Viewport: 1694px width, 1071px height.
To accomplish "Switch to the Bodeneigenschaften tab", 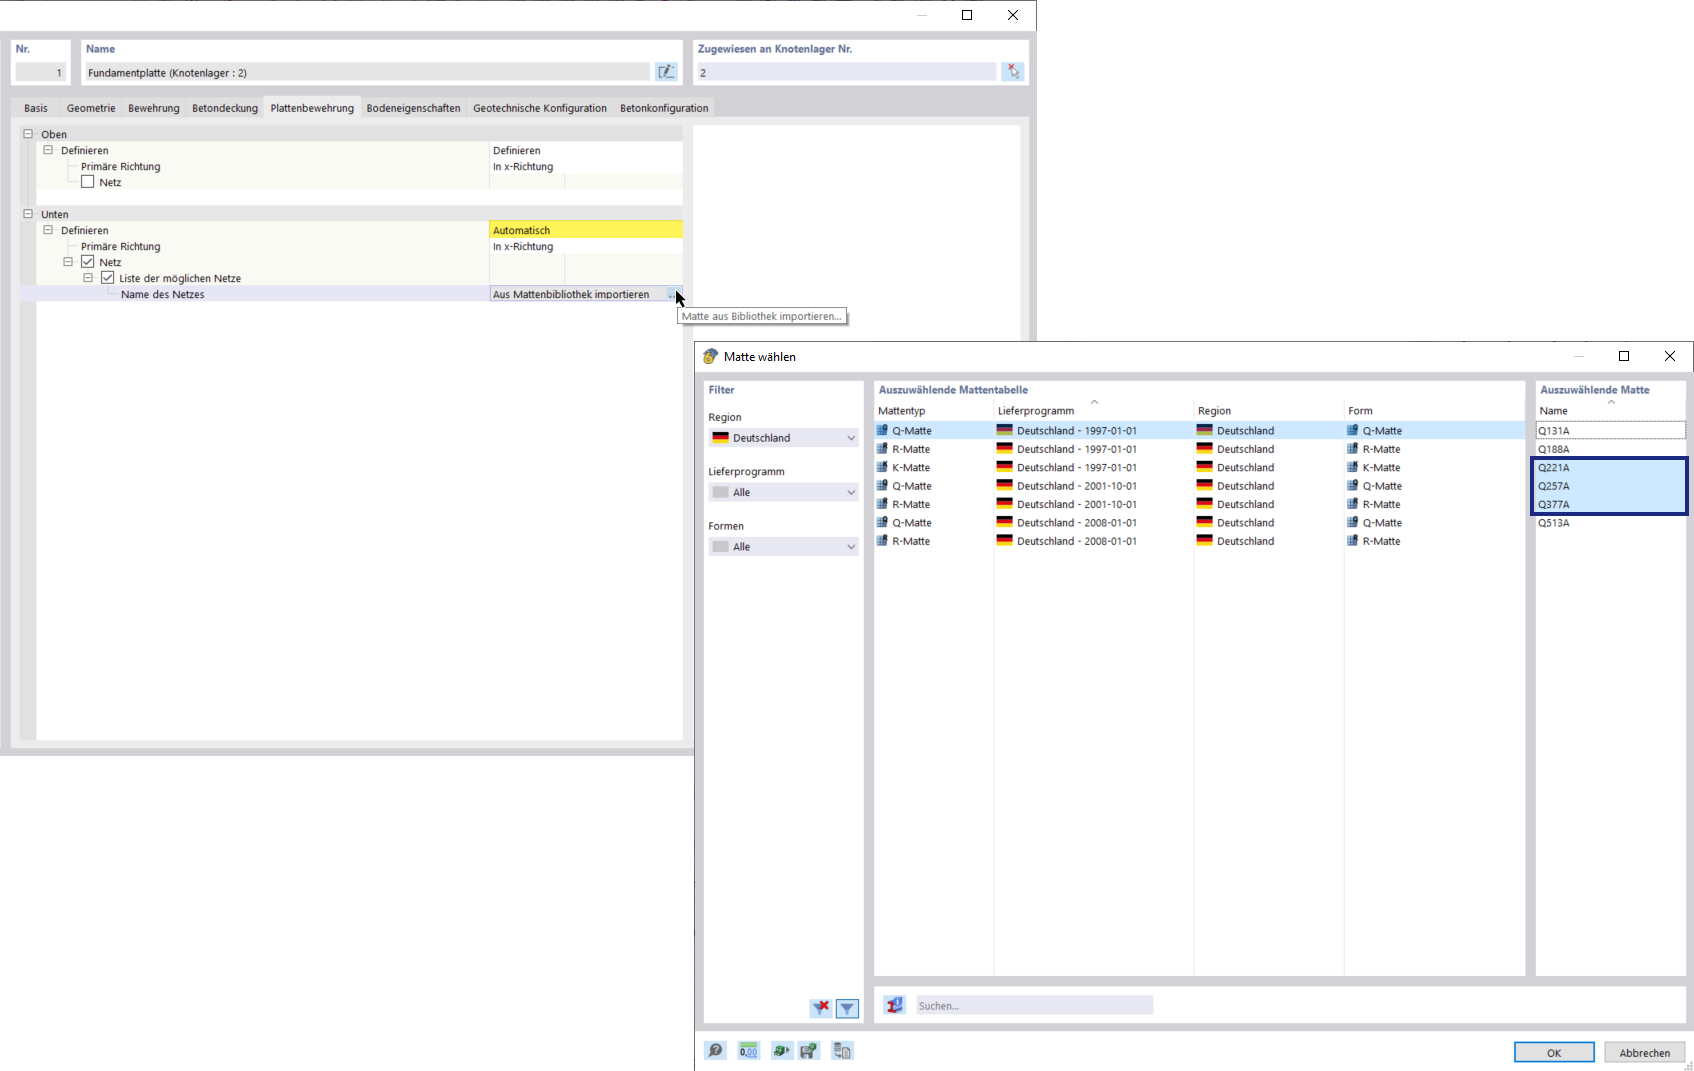I will 413,108.
